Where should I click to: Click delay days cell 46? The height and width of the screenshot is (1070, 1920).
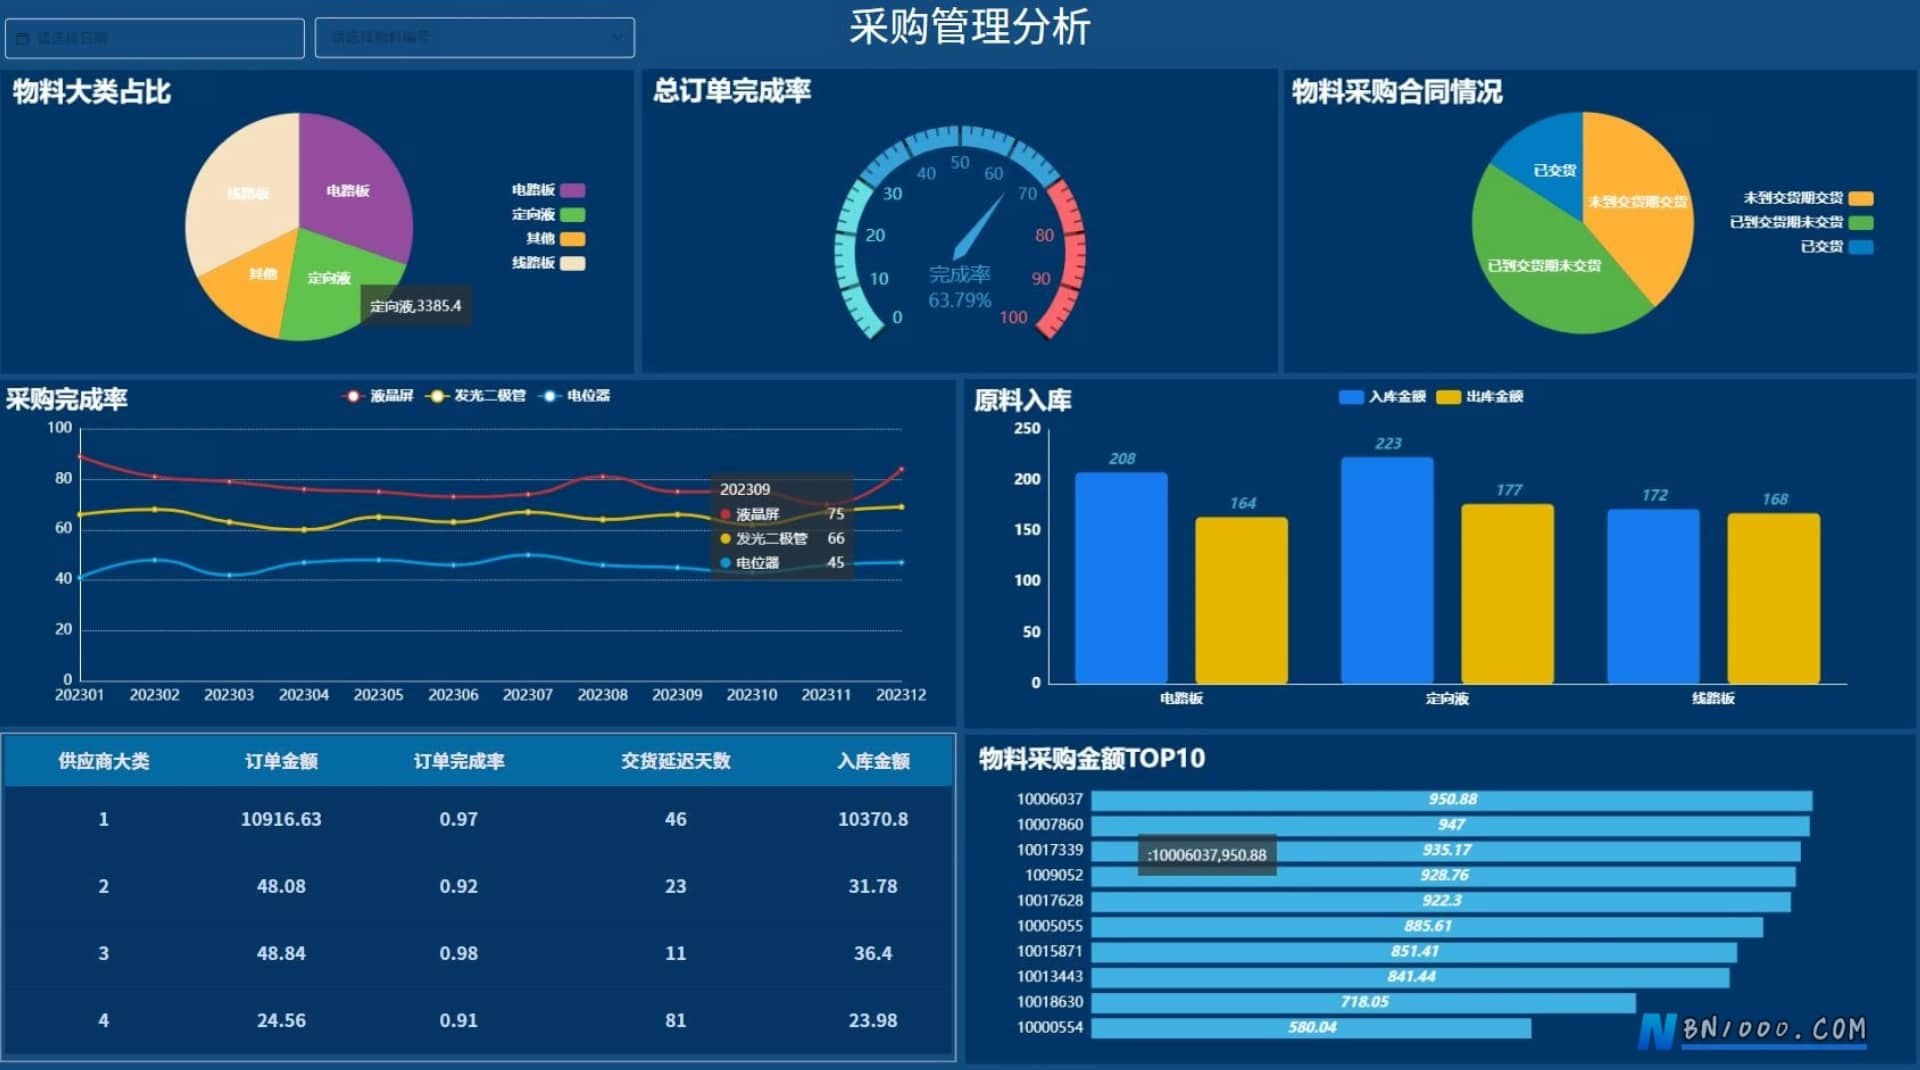tap(676, 819)
